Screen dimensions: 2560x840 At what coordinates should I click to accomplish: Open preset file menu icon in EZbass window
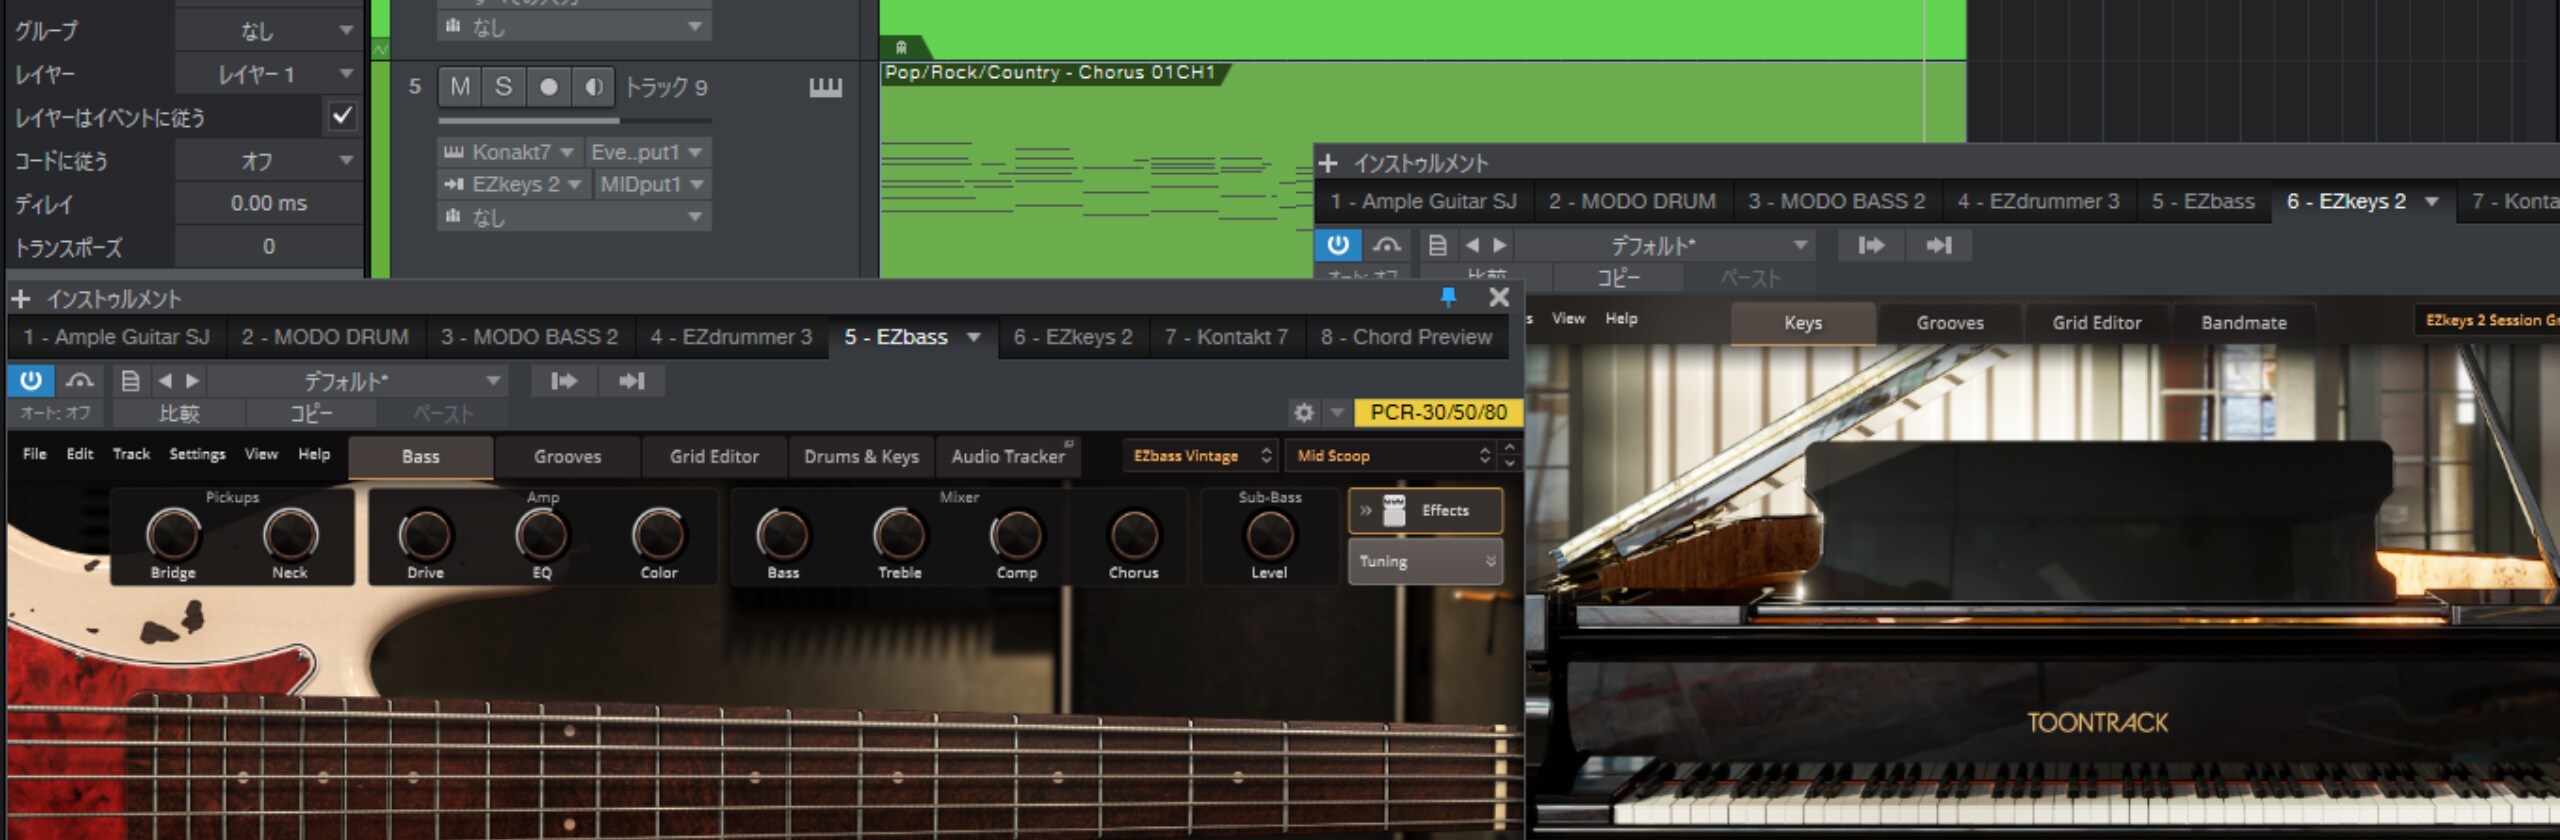[x=130, y=381]
